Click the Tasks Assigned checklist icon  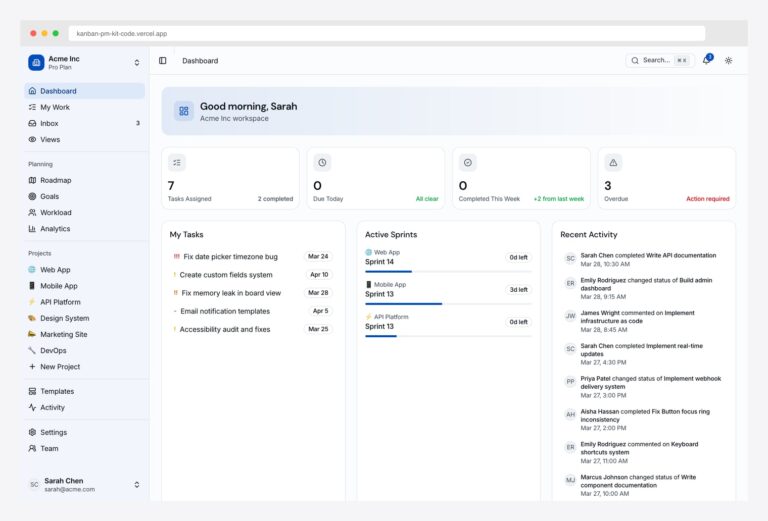(177, 163)
